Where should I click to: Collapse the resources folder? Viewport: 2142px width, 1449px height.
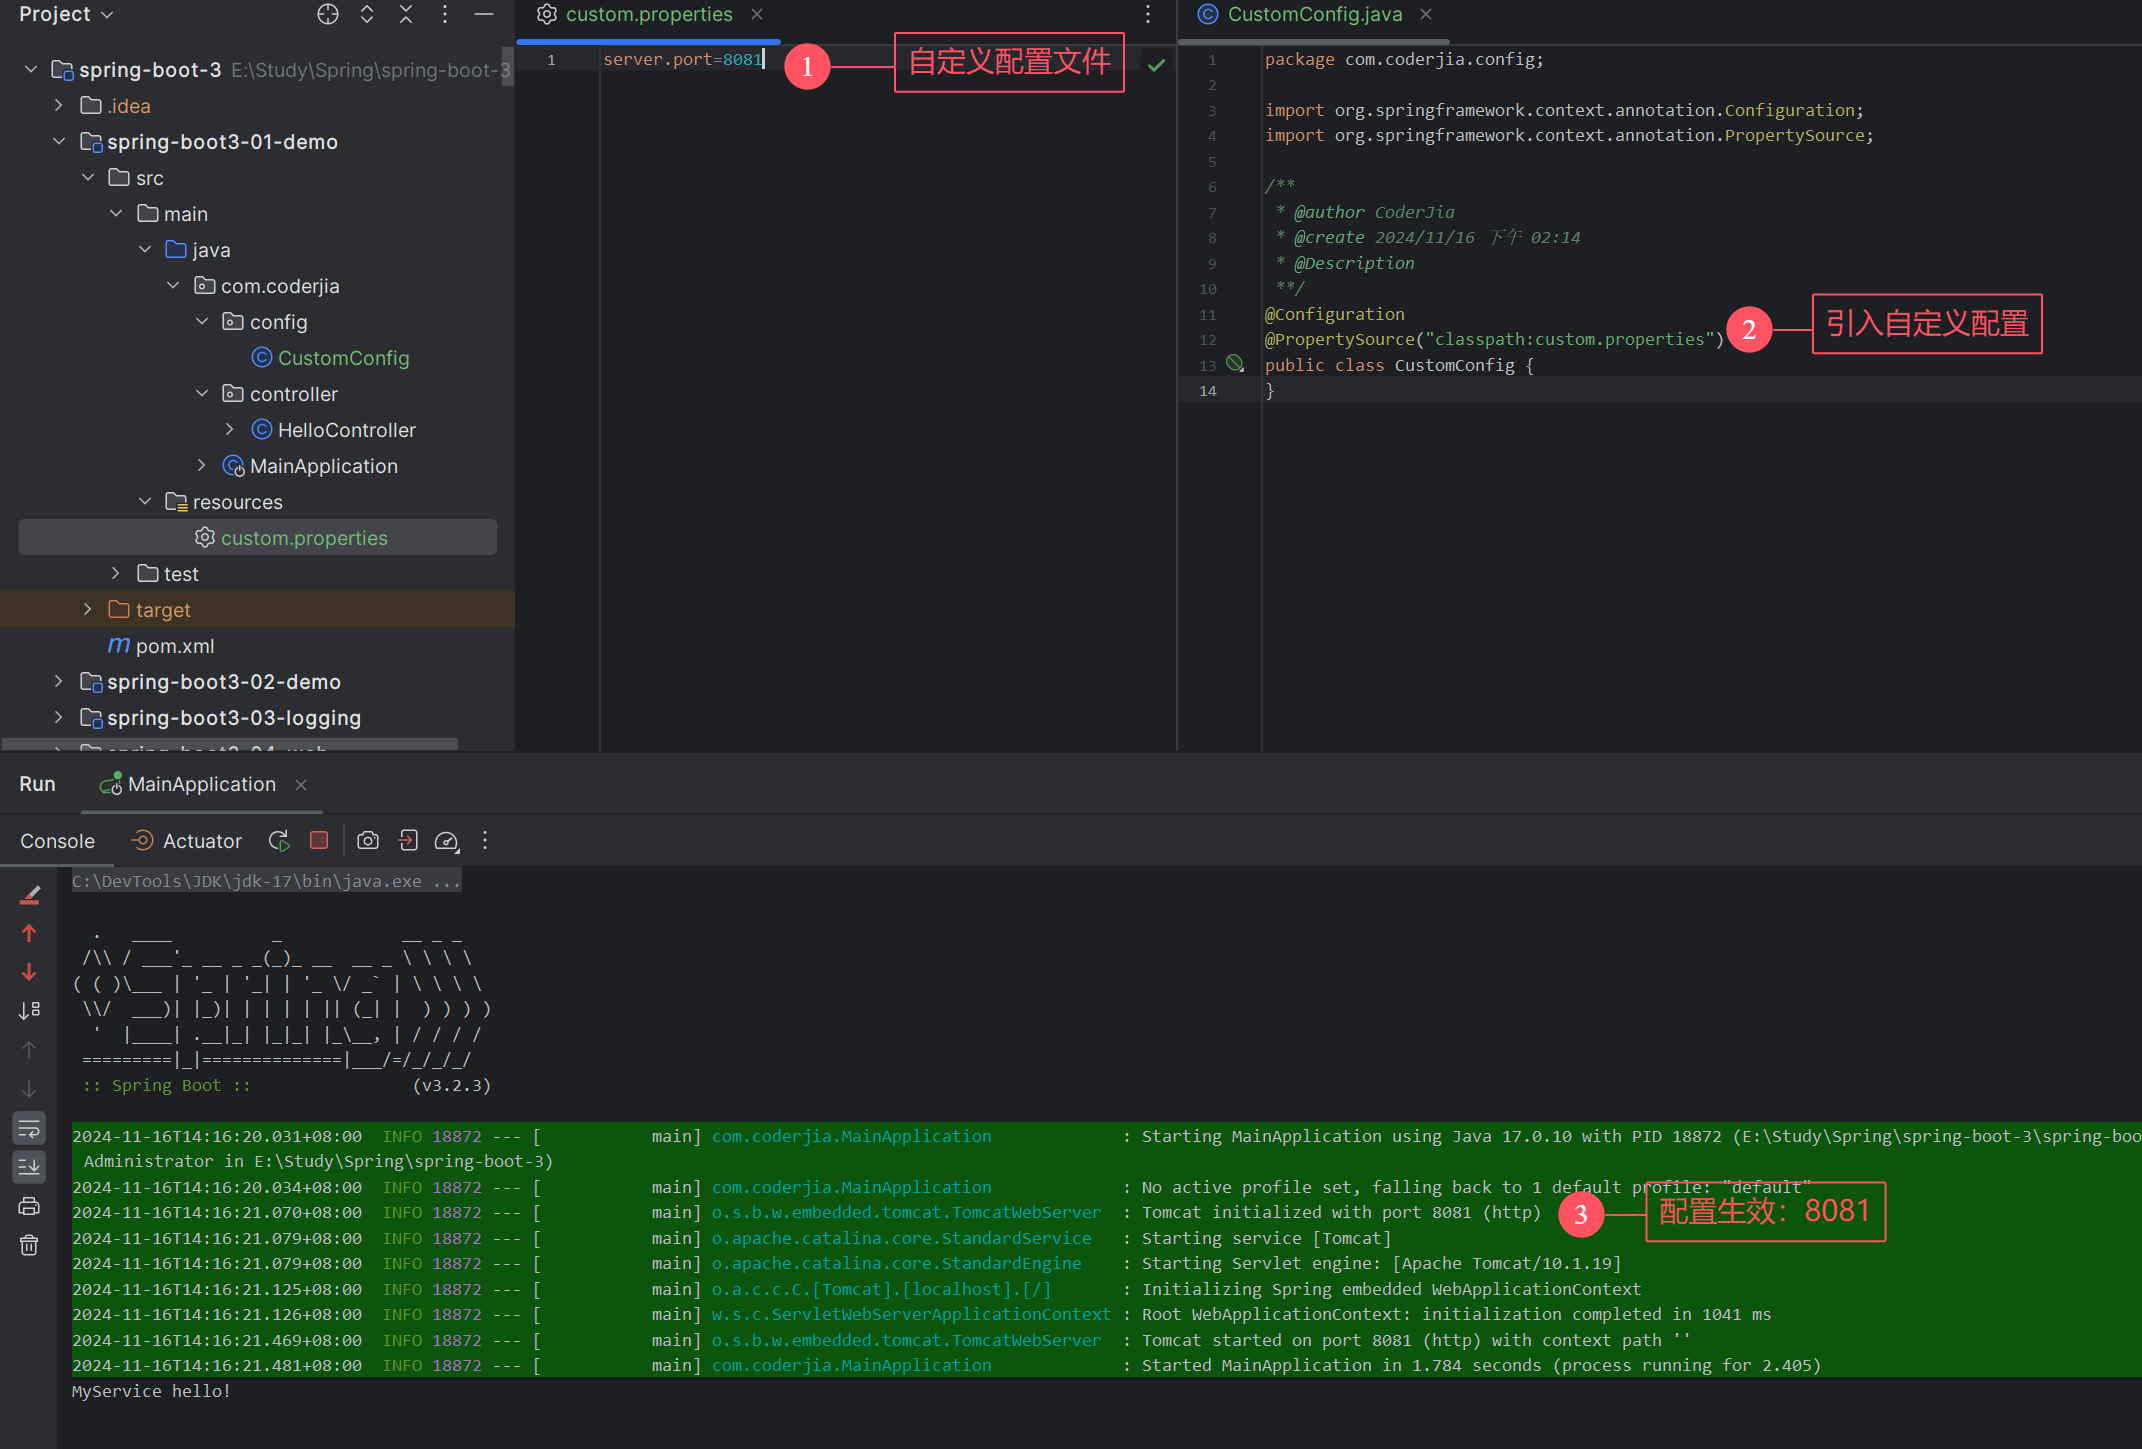click(x=145, y=501)
